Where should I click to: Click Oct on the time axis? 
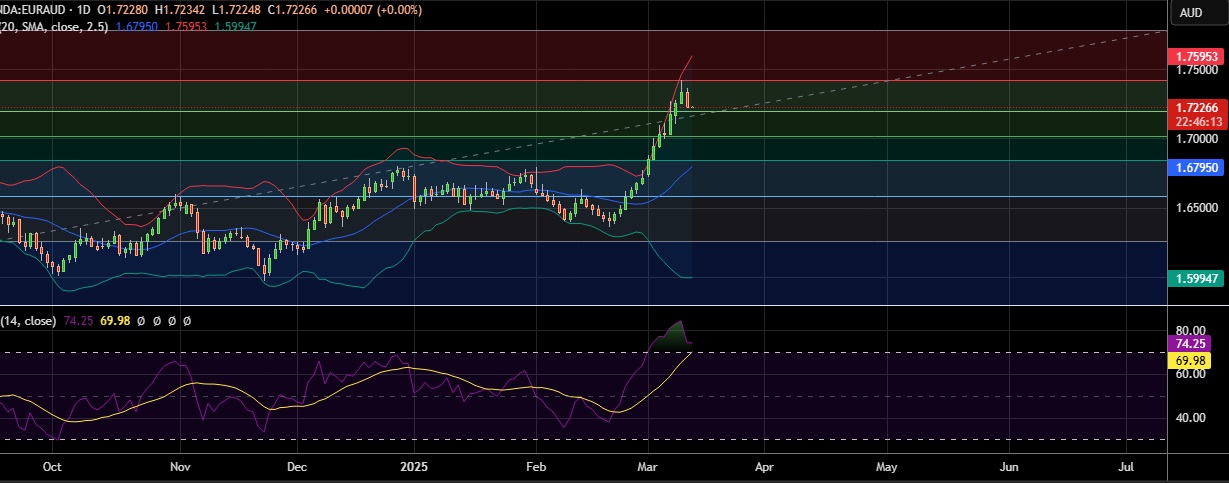coord(53,467)
